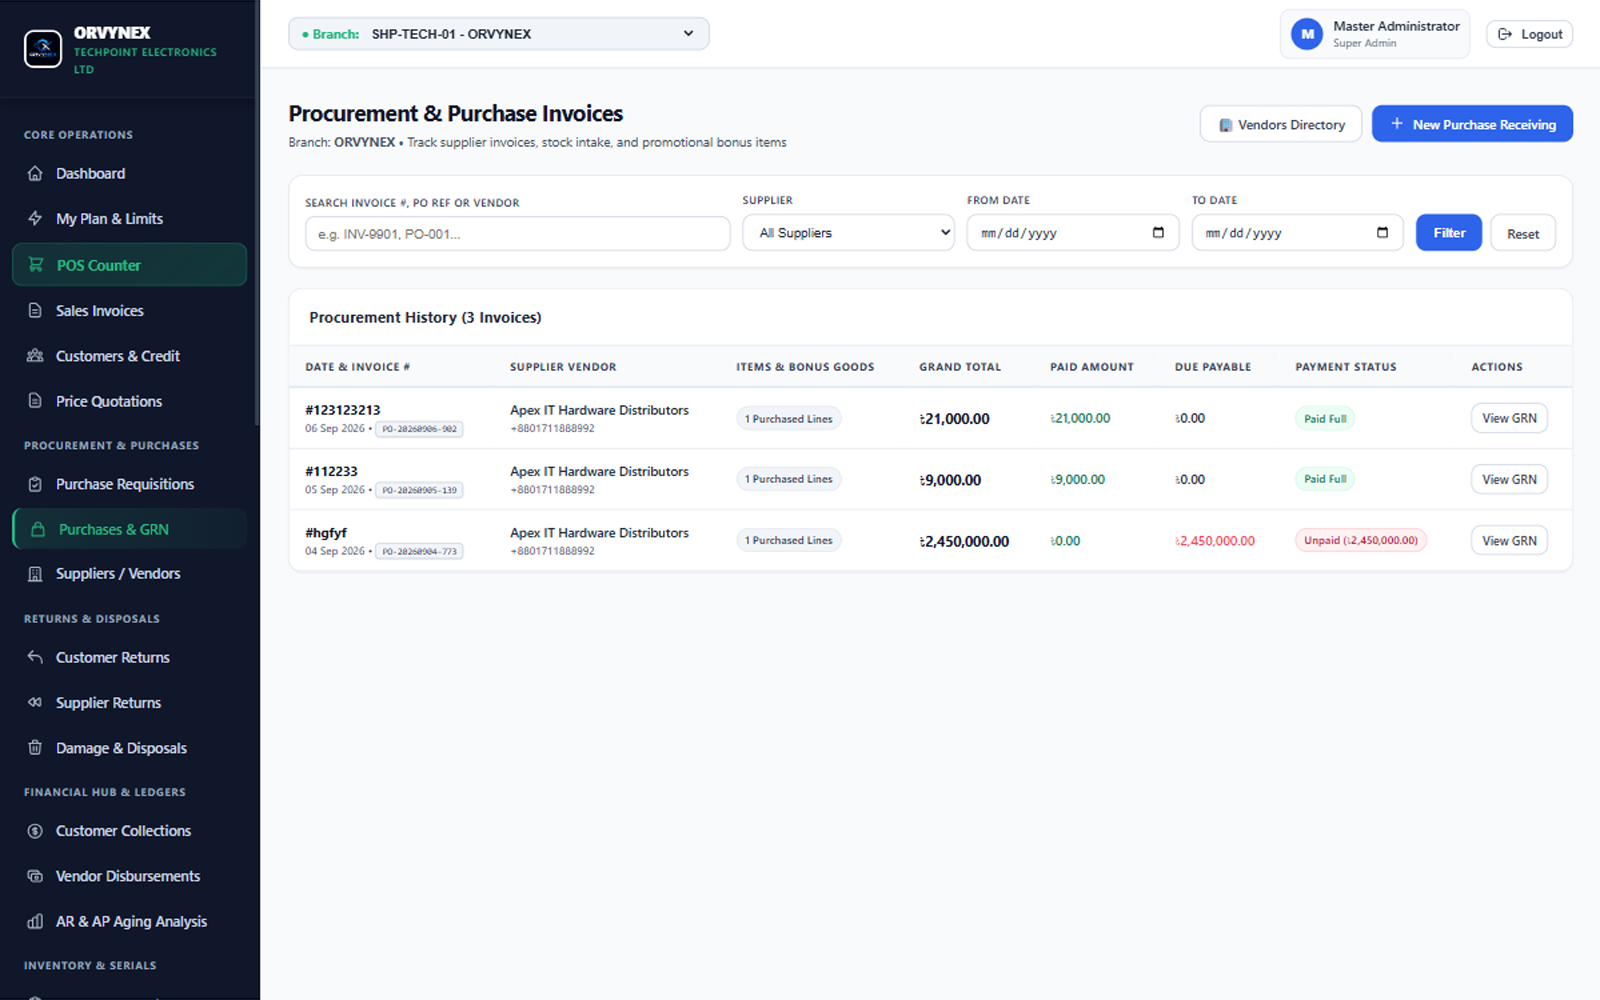The height and width of the screenshot is (1000, 1600).
Task: Go to Dashboard in sidebar
Action: click(x=129, y=174)
